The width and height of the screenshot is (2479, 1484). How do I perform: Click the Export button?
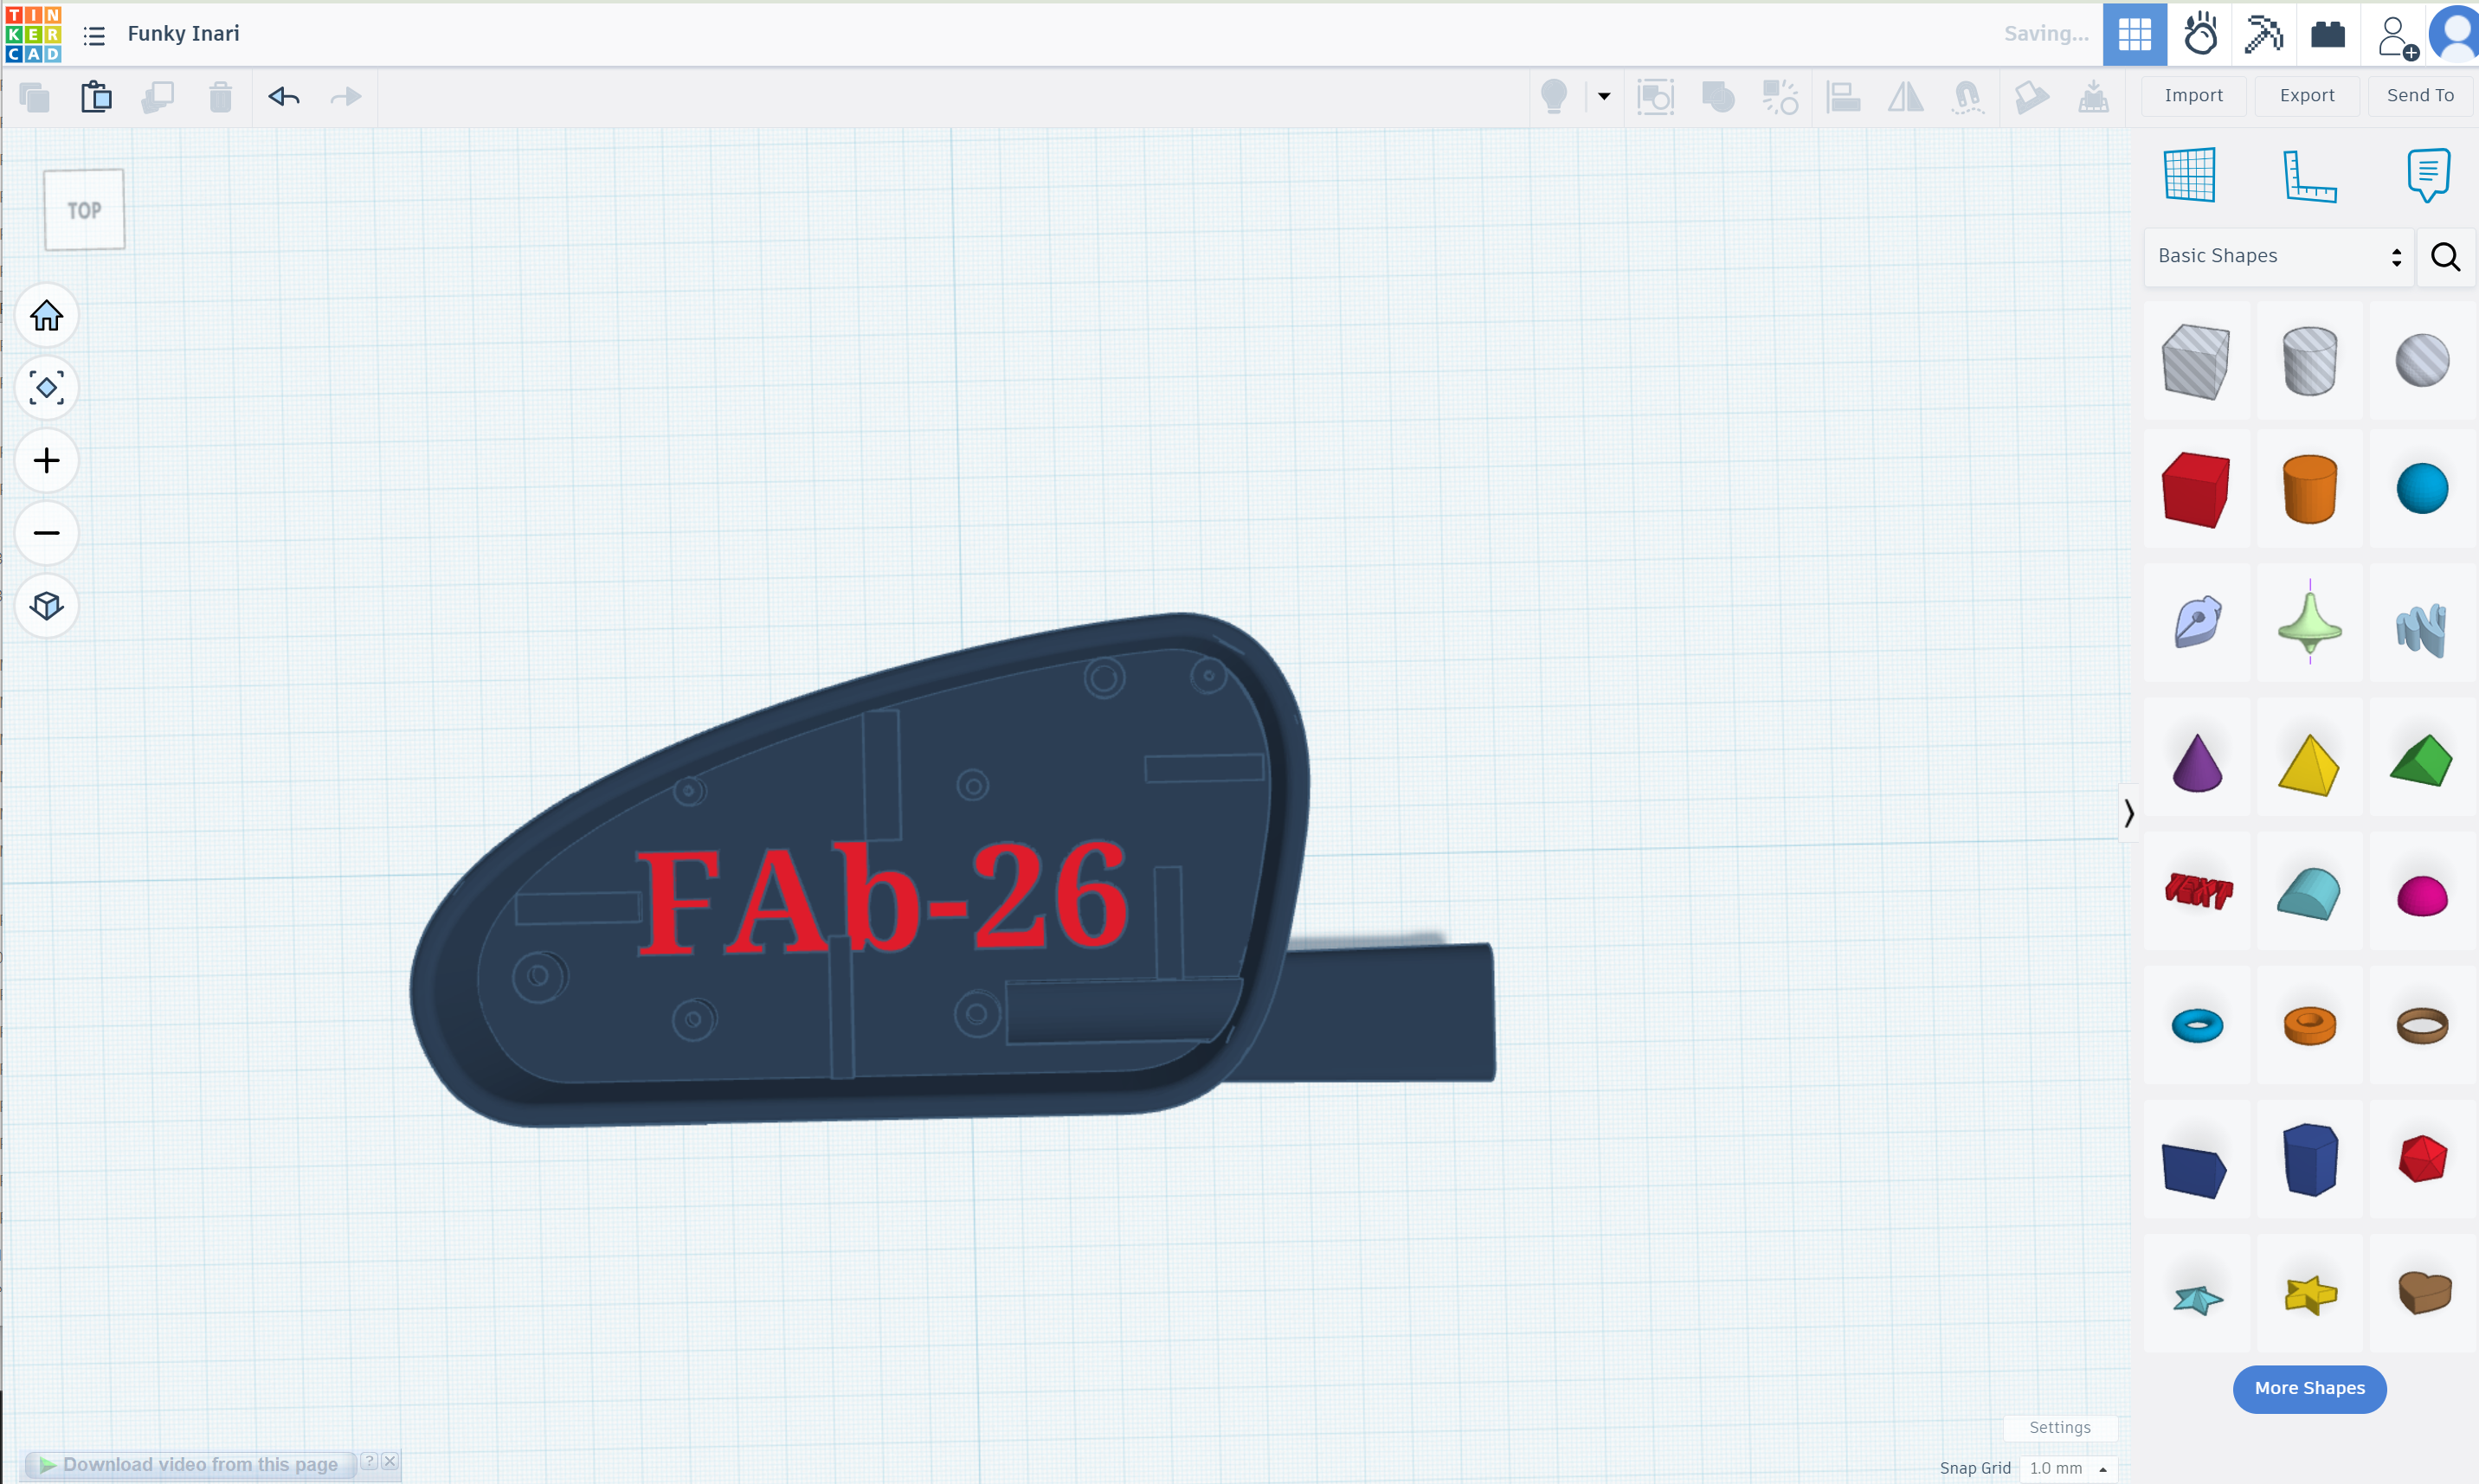click(2307, 95)
